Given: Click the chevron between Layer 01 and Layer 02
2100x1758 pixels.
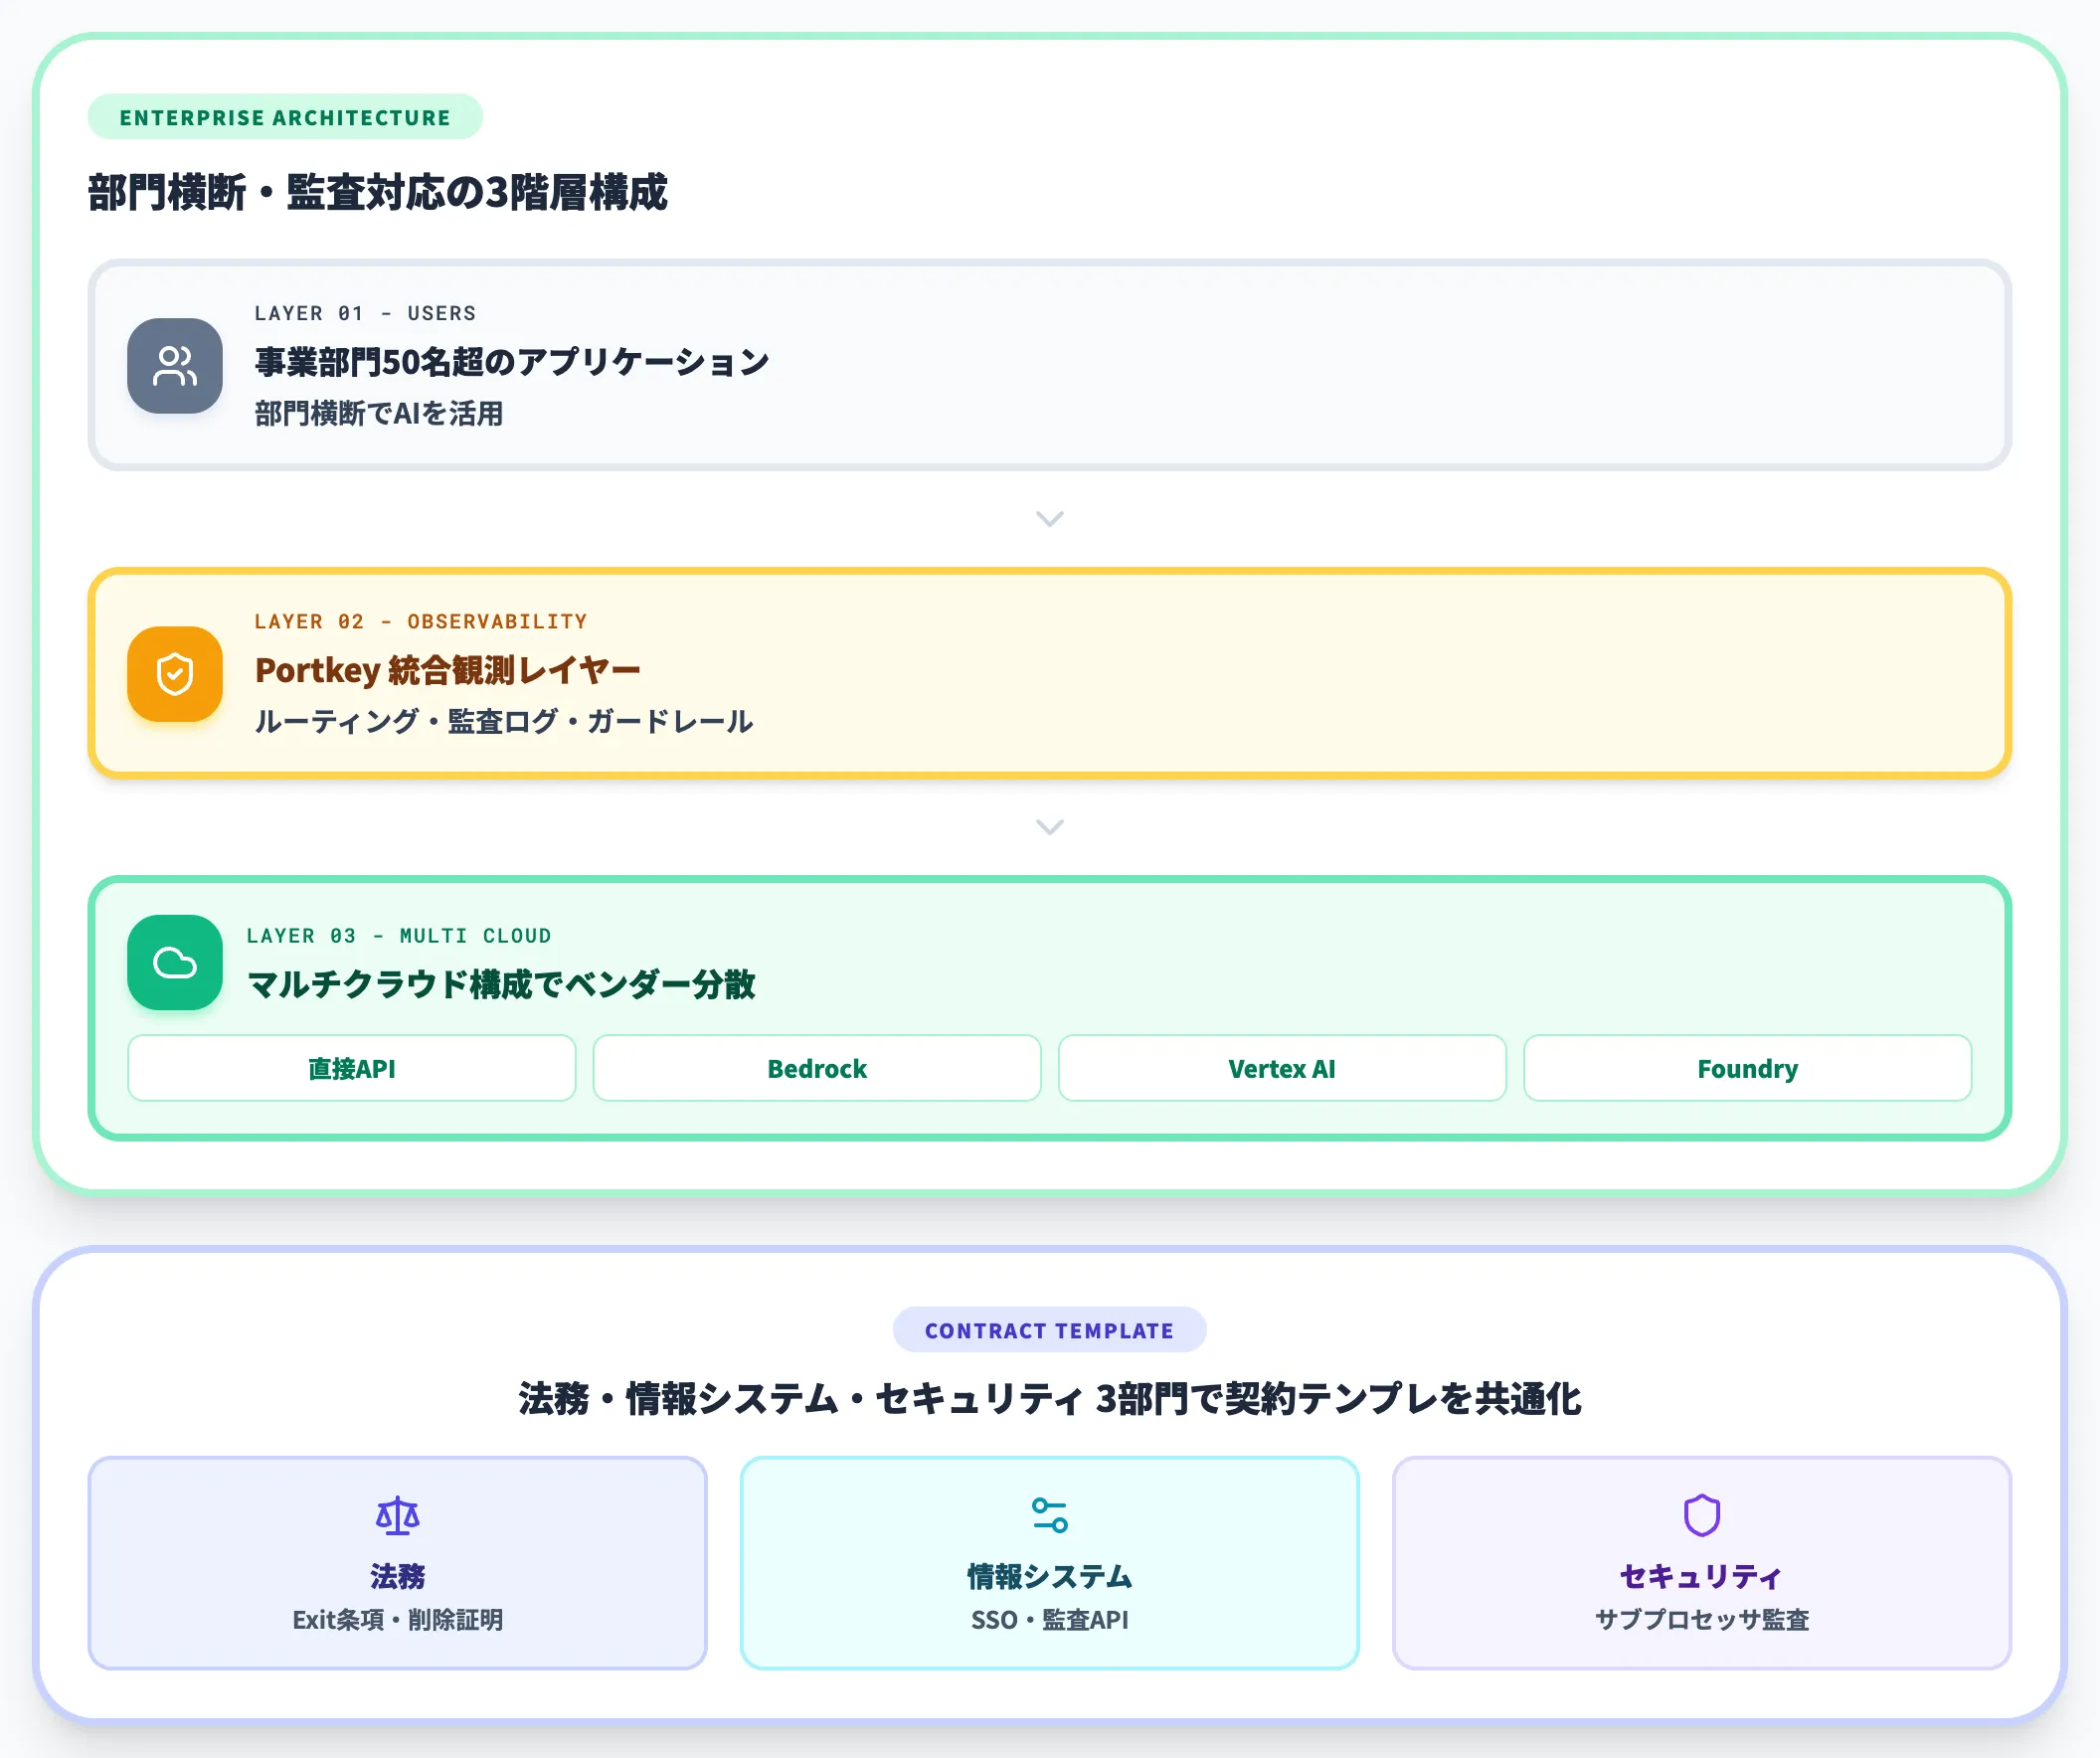Looking at the screenshot, I should coord(1050,519).
